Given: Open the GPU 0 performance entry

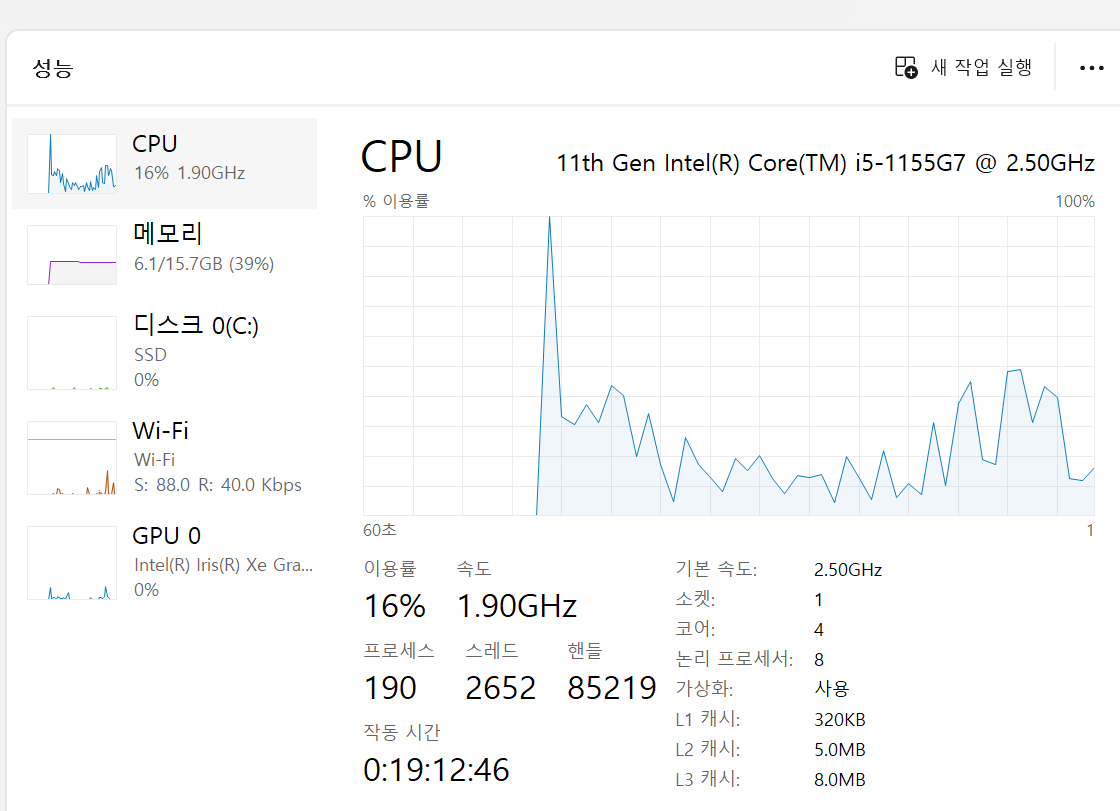Looking at the screenshot, I should 166,536.
